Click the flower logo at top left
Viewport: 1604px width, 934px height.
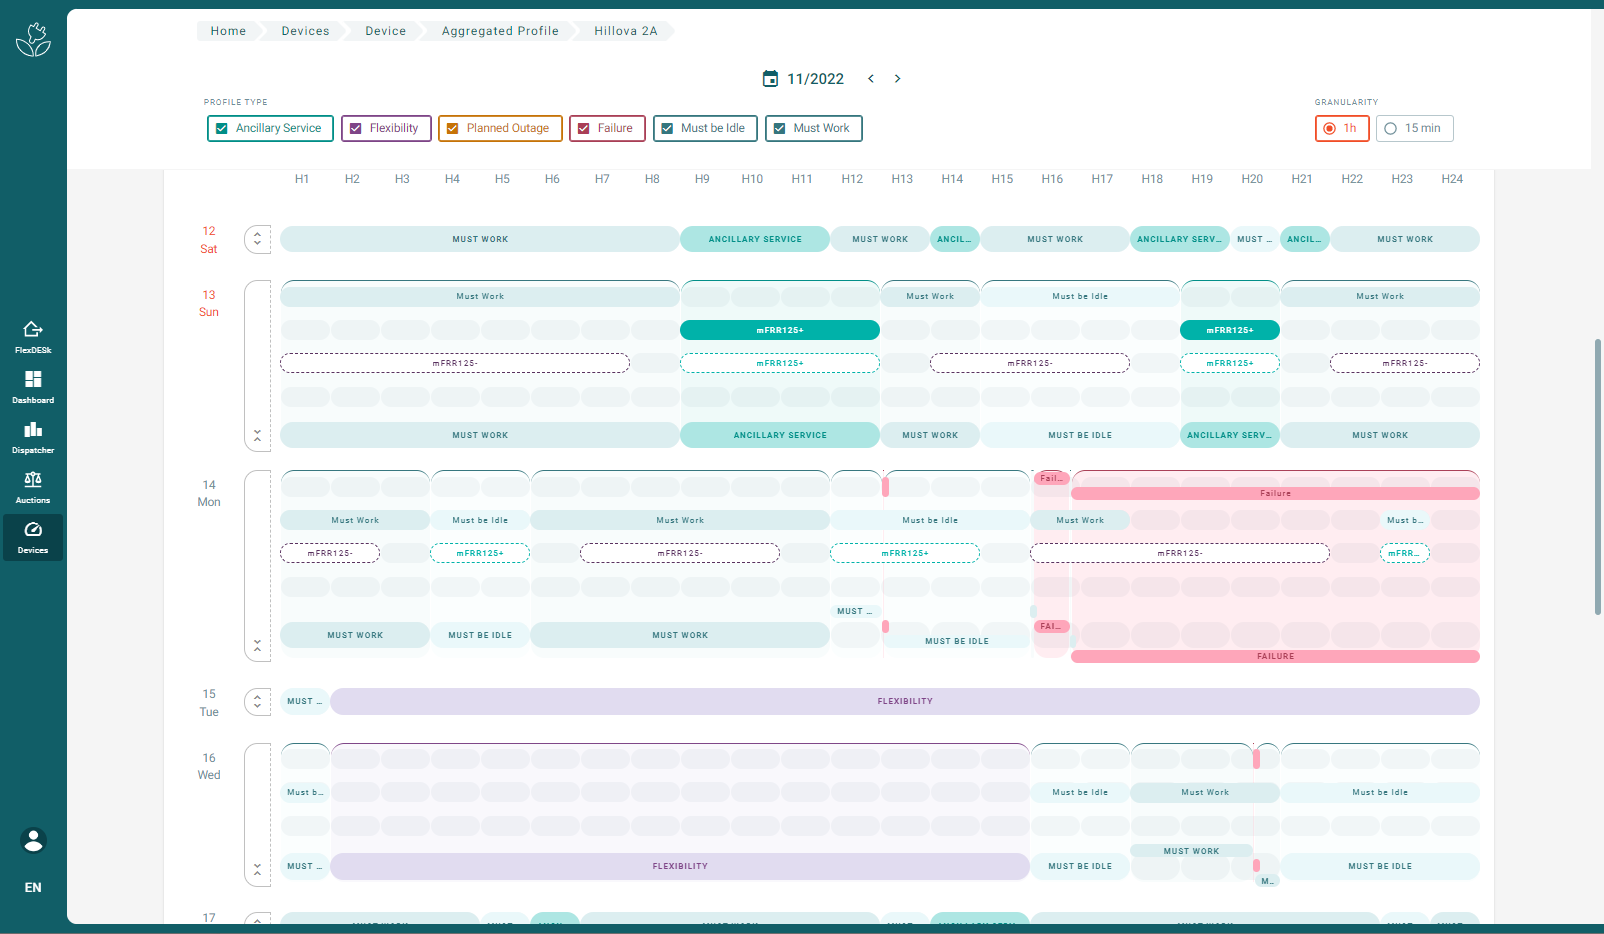pyautogui.click(x=33, y=40)
